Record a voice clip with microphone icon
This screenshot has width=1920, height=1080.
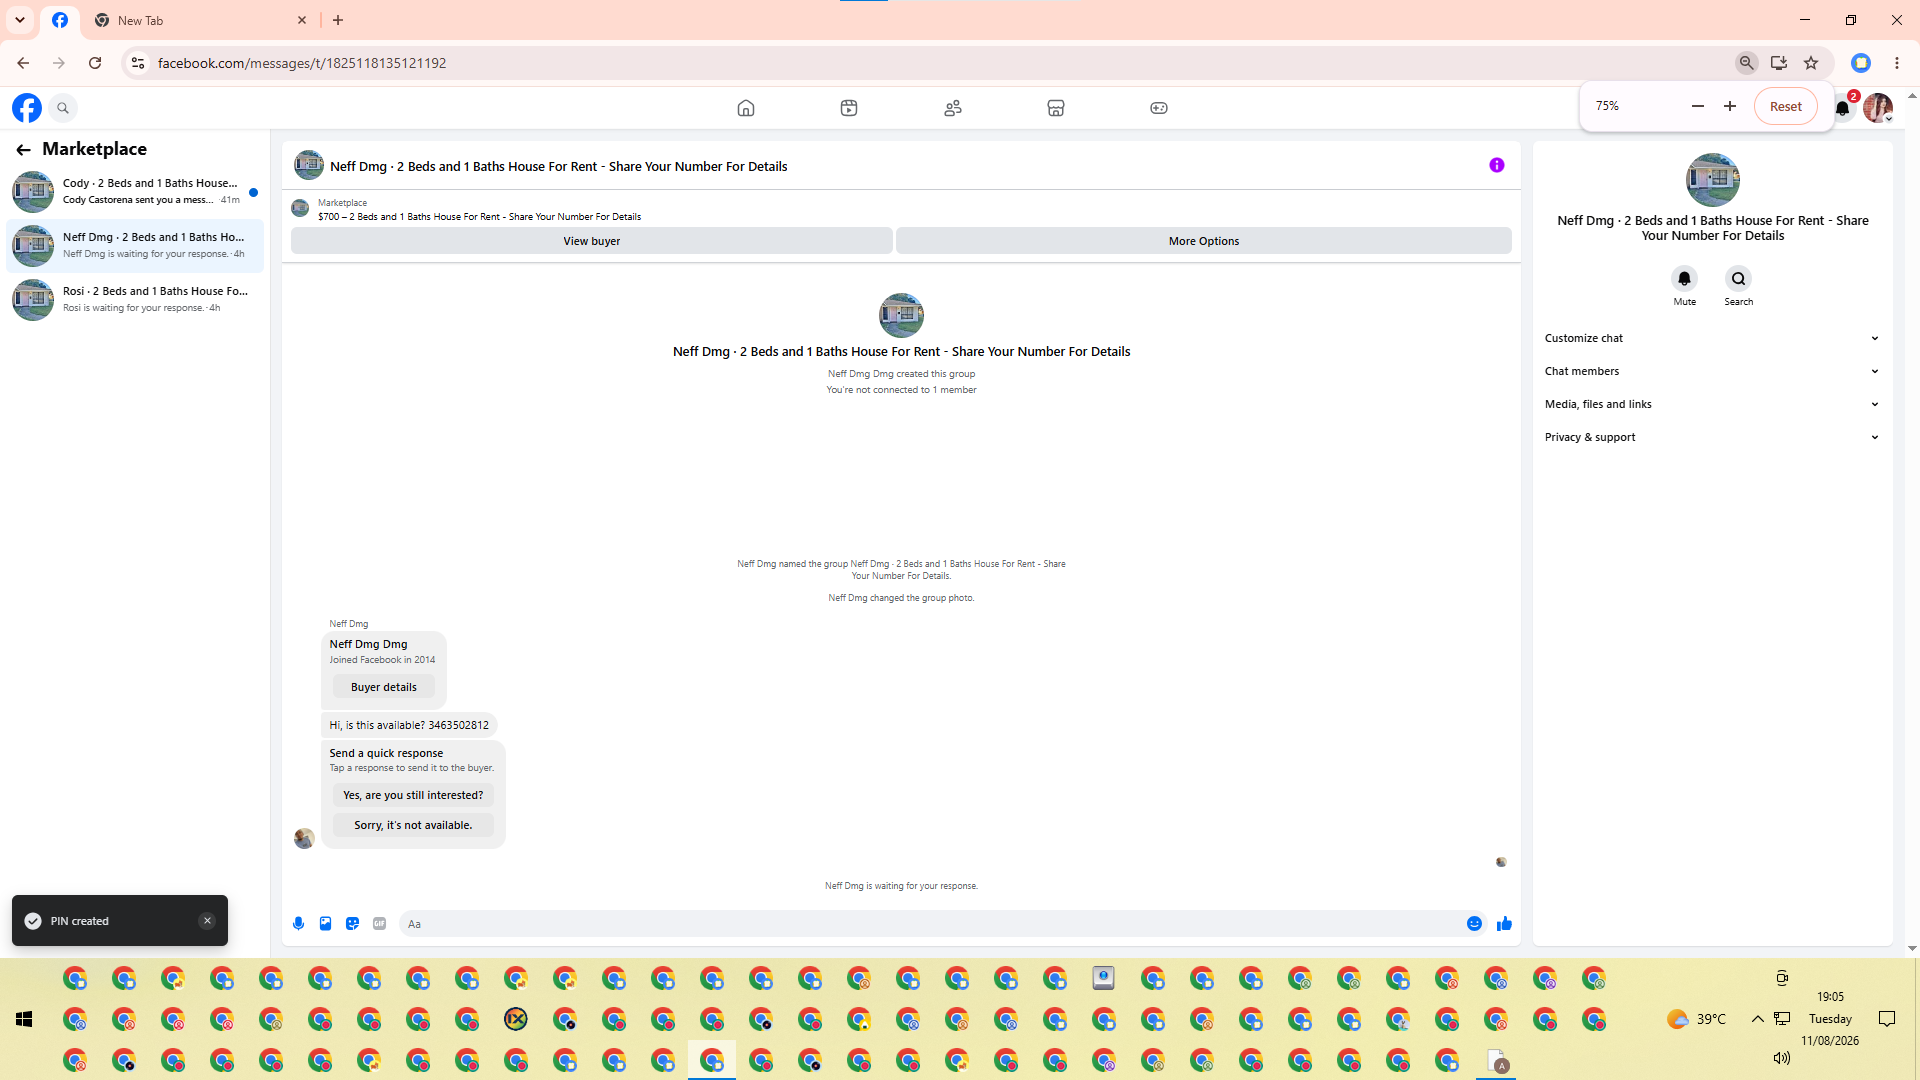coord(298,924)
